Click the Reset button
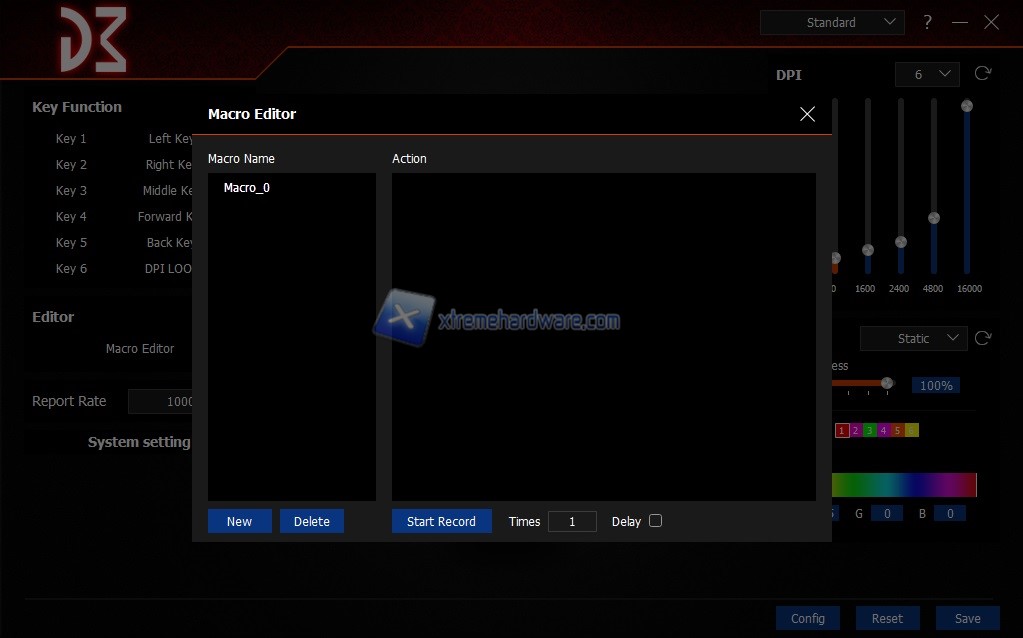The image size is (1023, 638). [x=887, y=618]
